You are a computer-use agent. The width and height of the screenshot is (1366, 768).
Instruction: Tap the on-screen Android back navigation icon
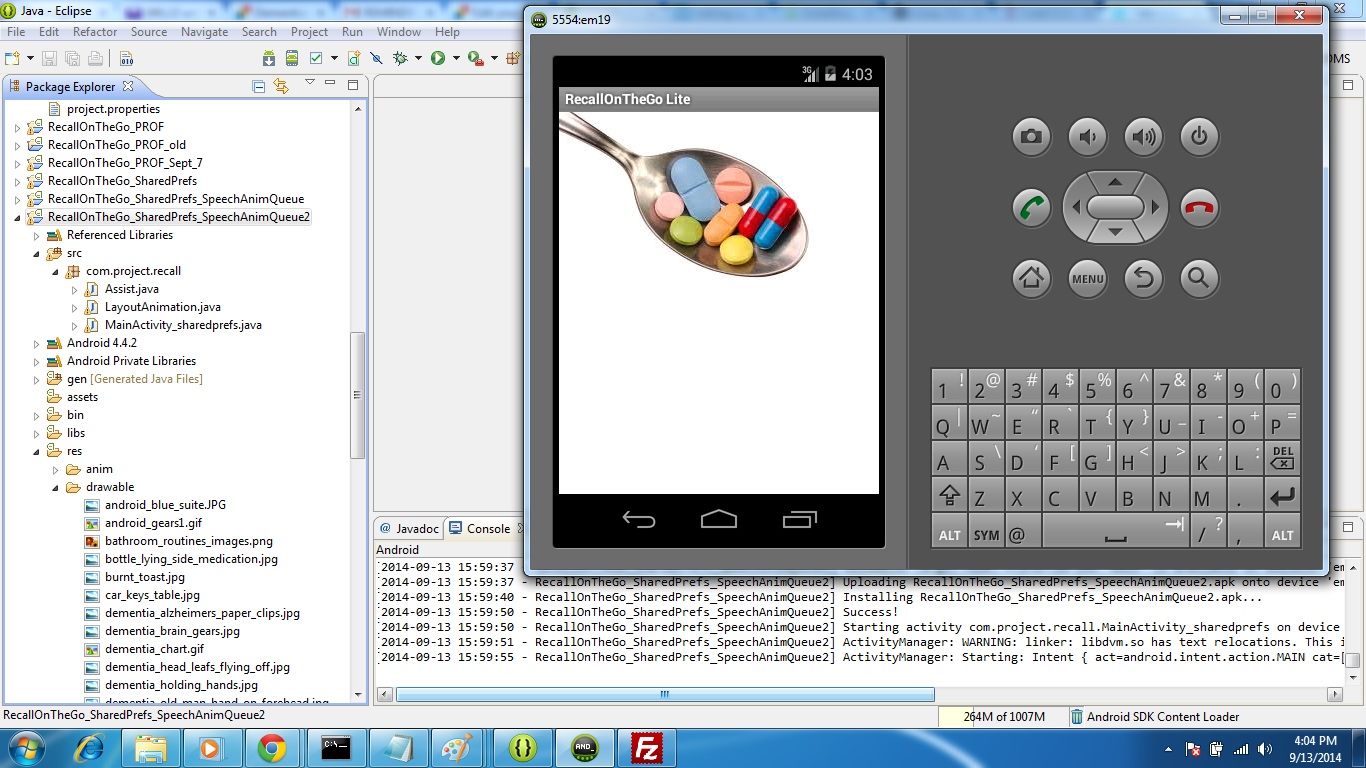pyautogui.click(x=639, y=519)
